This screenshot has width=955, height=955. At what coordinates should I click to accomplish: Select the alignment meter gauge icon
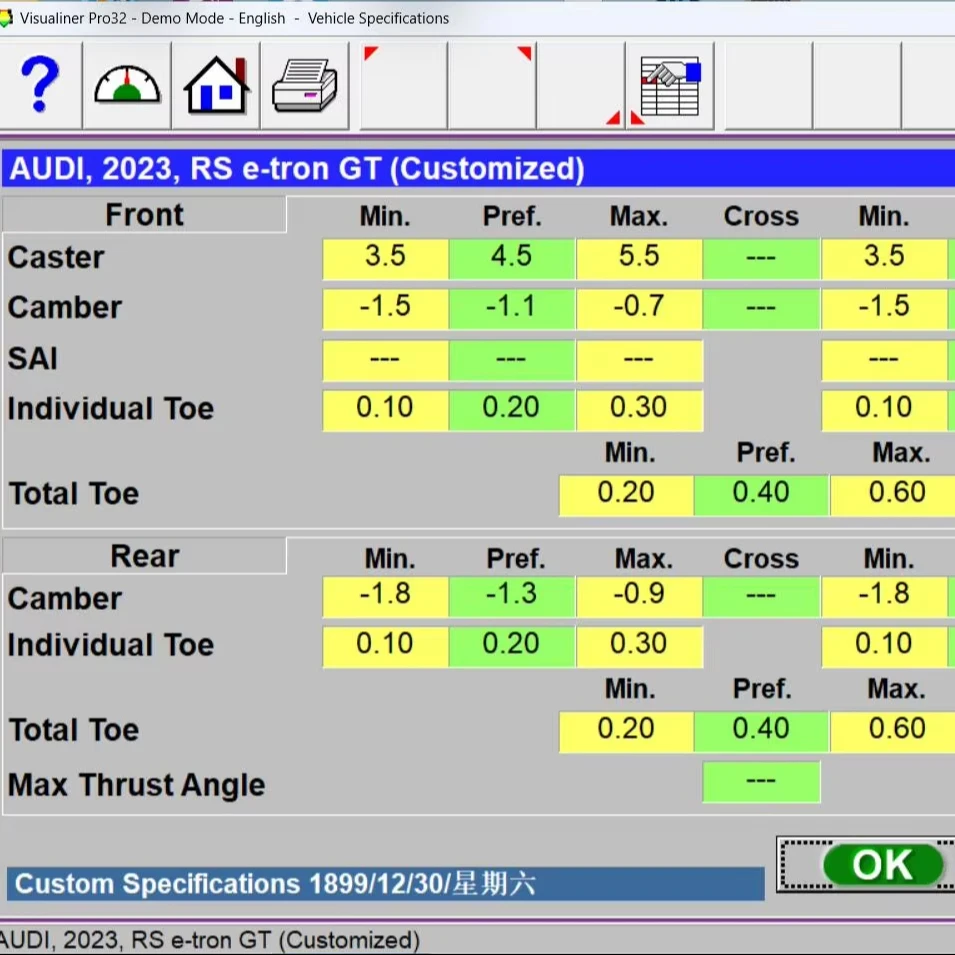coord(126,85)
